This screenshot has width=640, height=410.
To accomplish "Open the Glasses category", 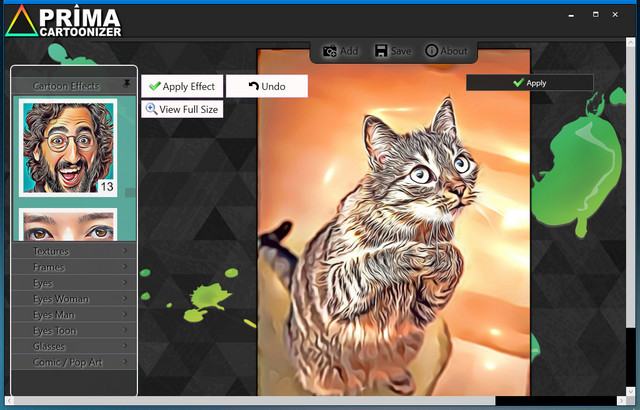I will click(x=74, y=346).
